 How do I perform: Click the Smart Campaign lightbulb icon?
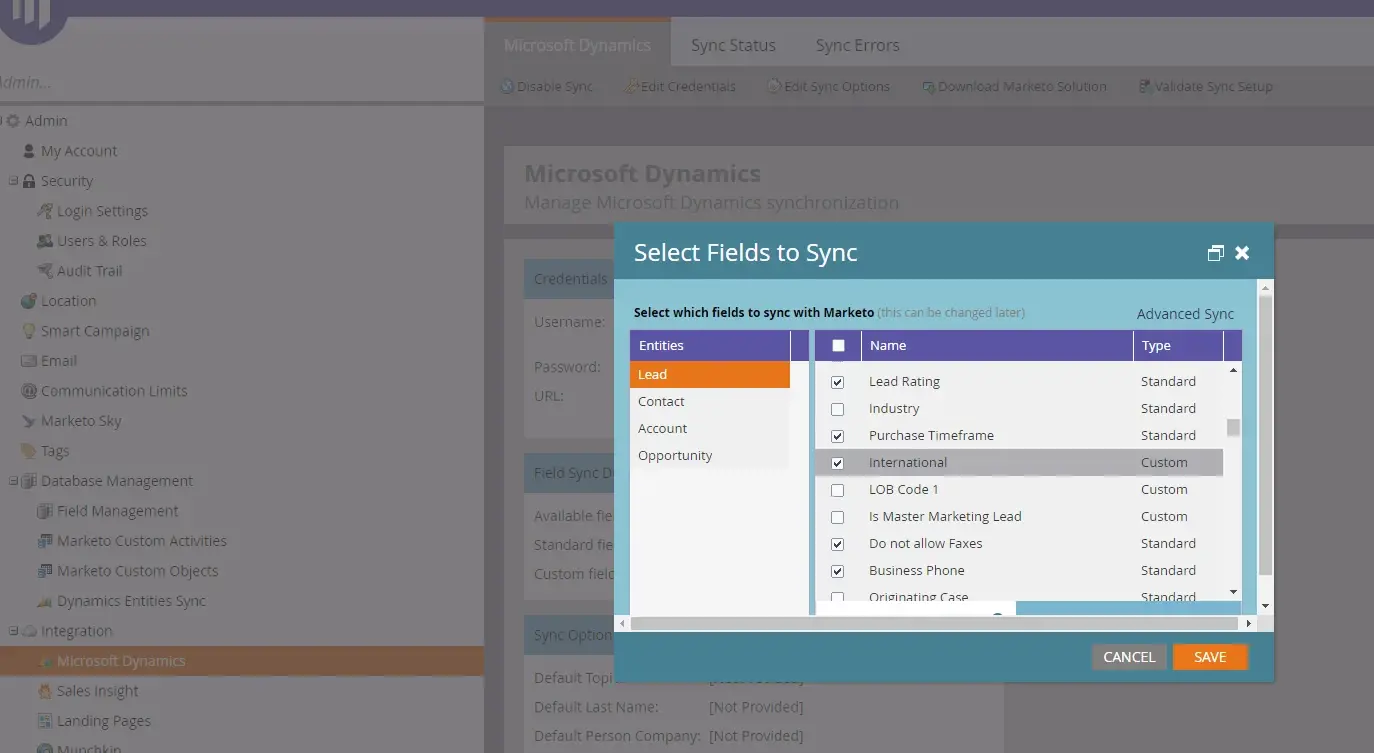coord(29,331)
